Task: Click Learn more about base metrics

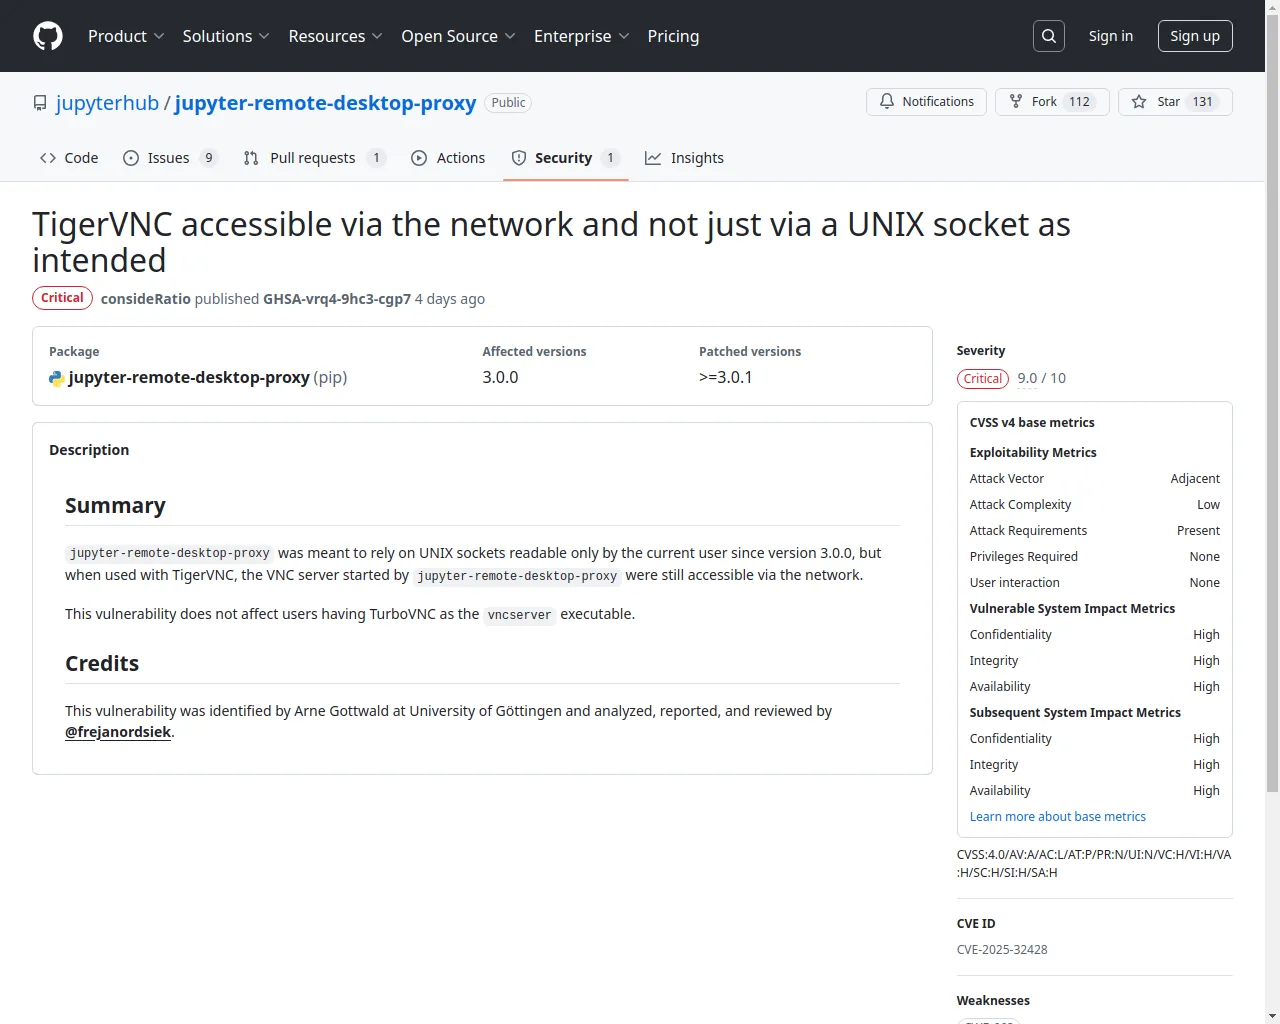Action: (1057, 817)
